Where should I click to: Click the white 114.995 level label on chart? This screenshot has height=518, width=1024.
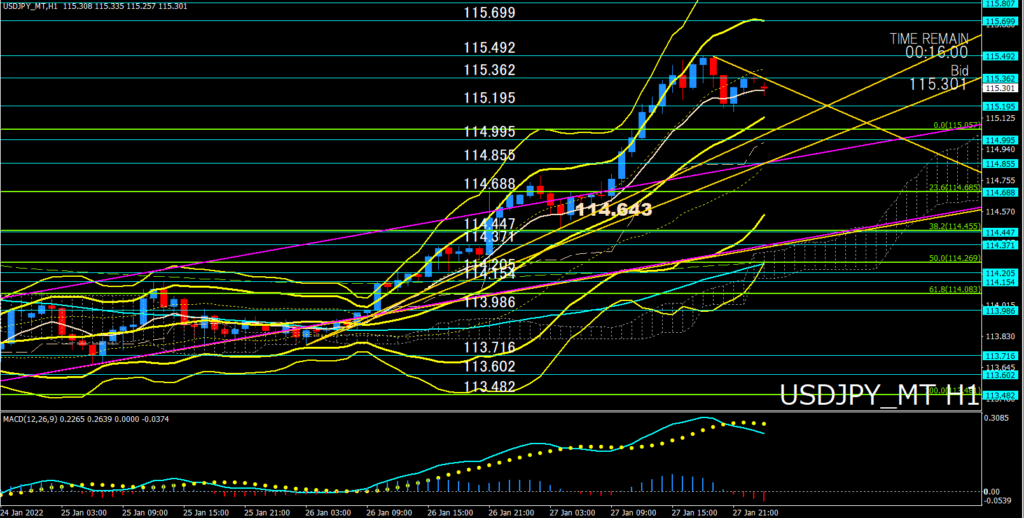click(x=490, y=132)
